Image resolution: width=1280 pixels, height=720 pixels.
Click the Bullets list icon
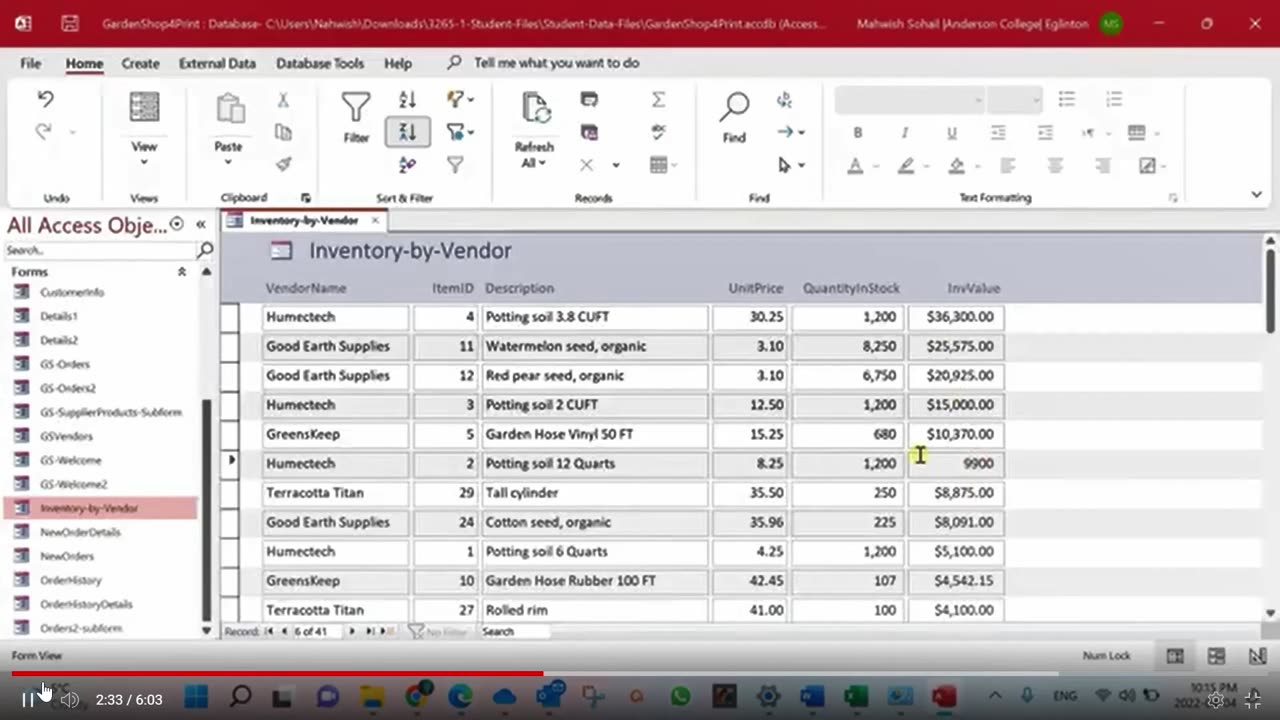(1067, 99)
